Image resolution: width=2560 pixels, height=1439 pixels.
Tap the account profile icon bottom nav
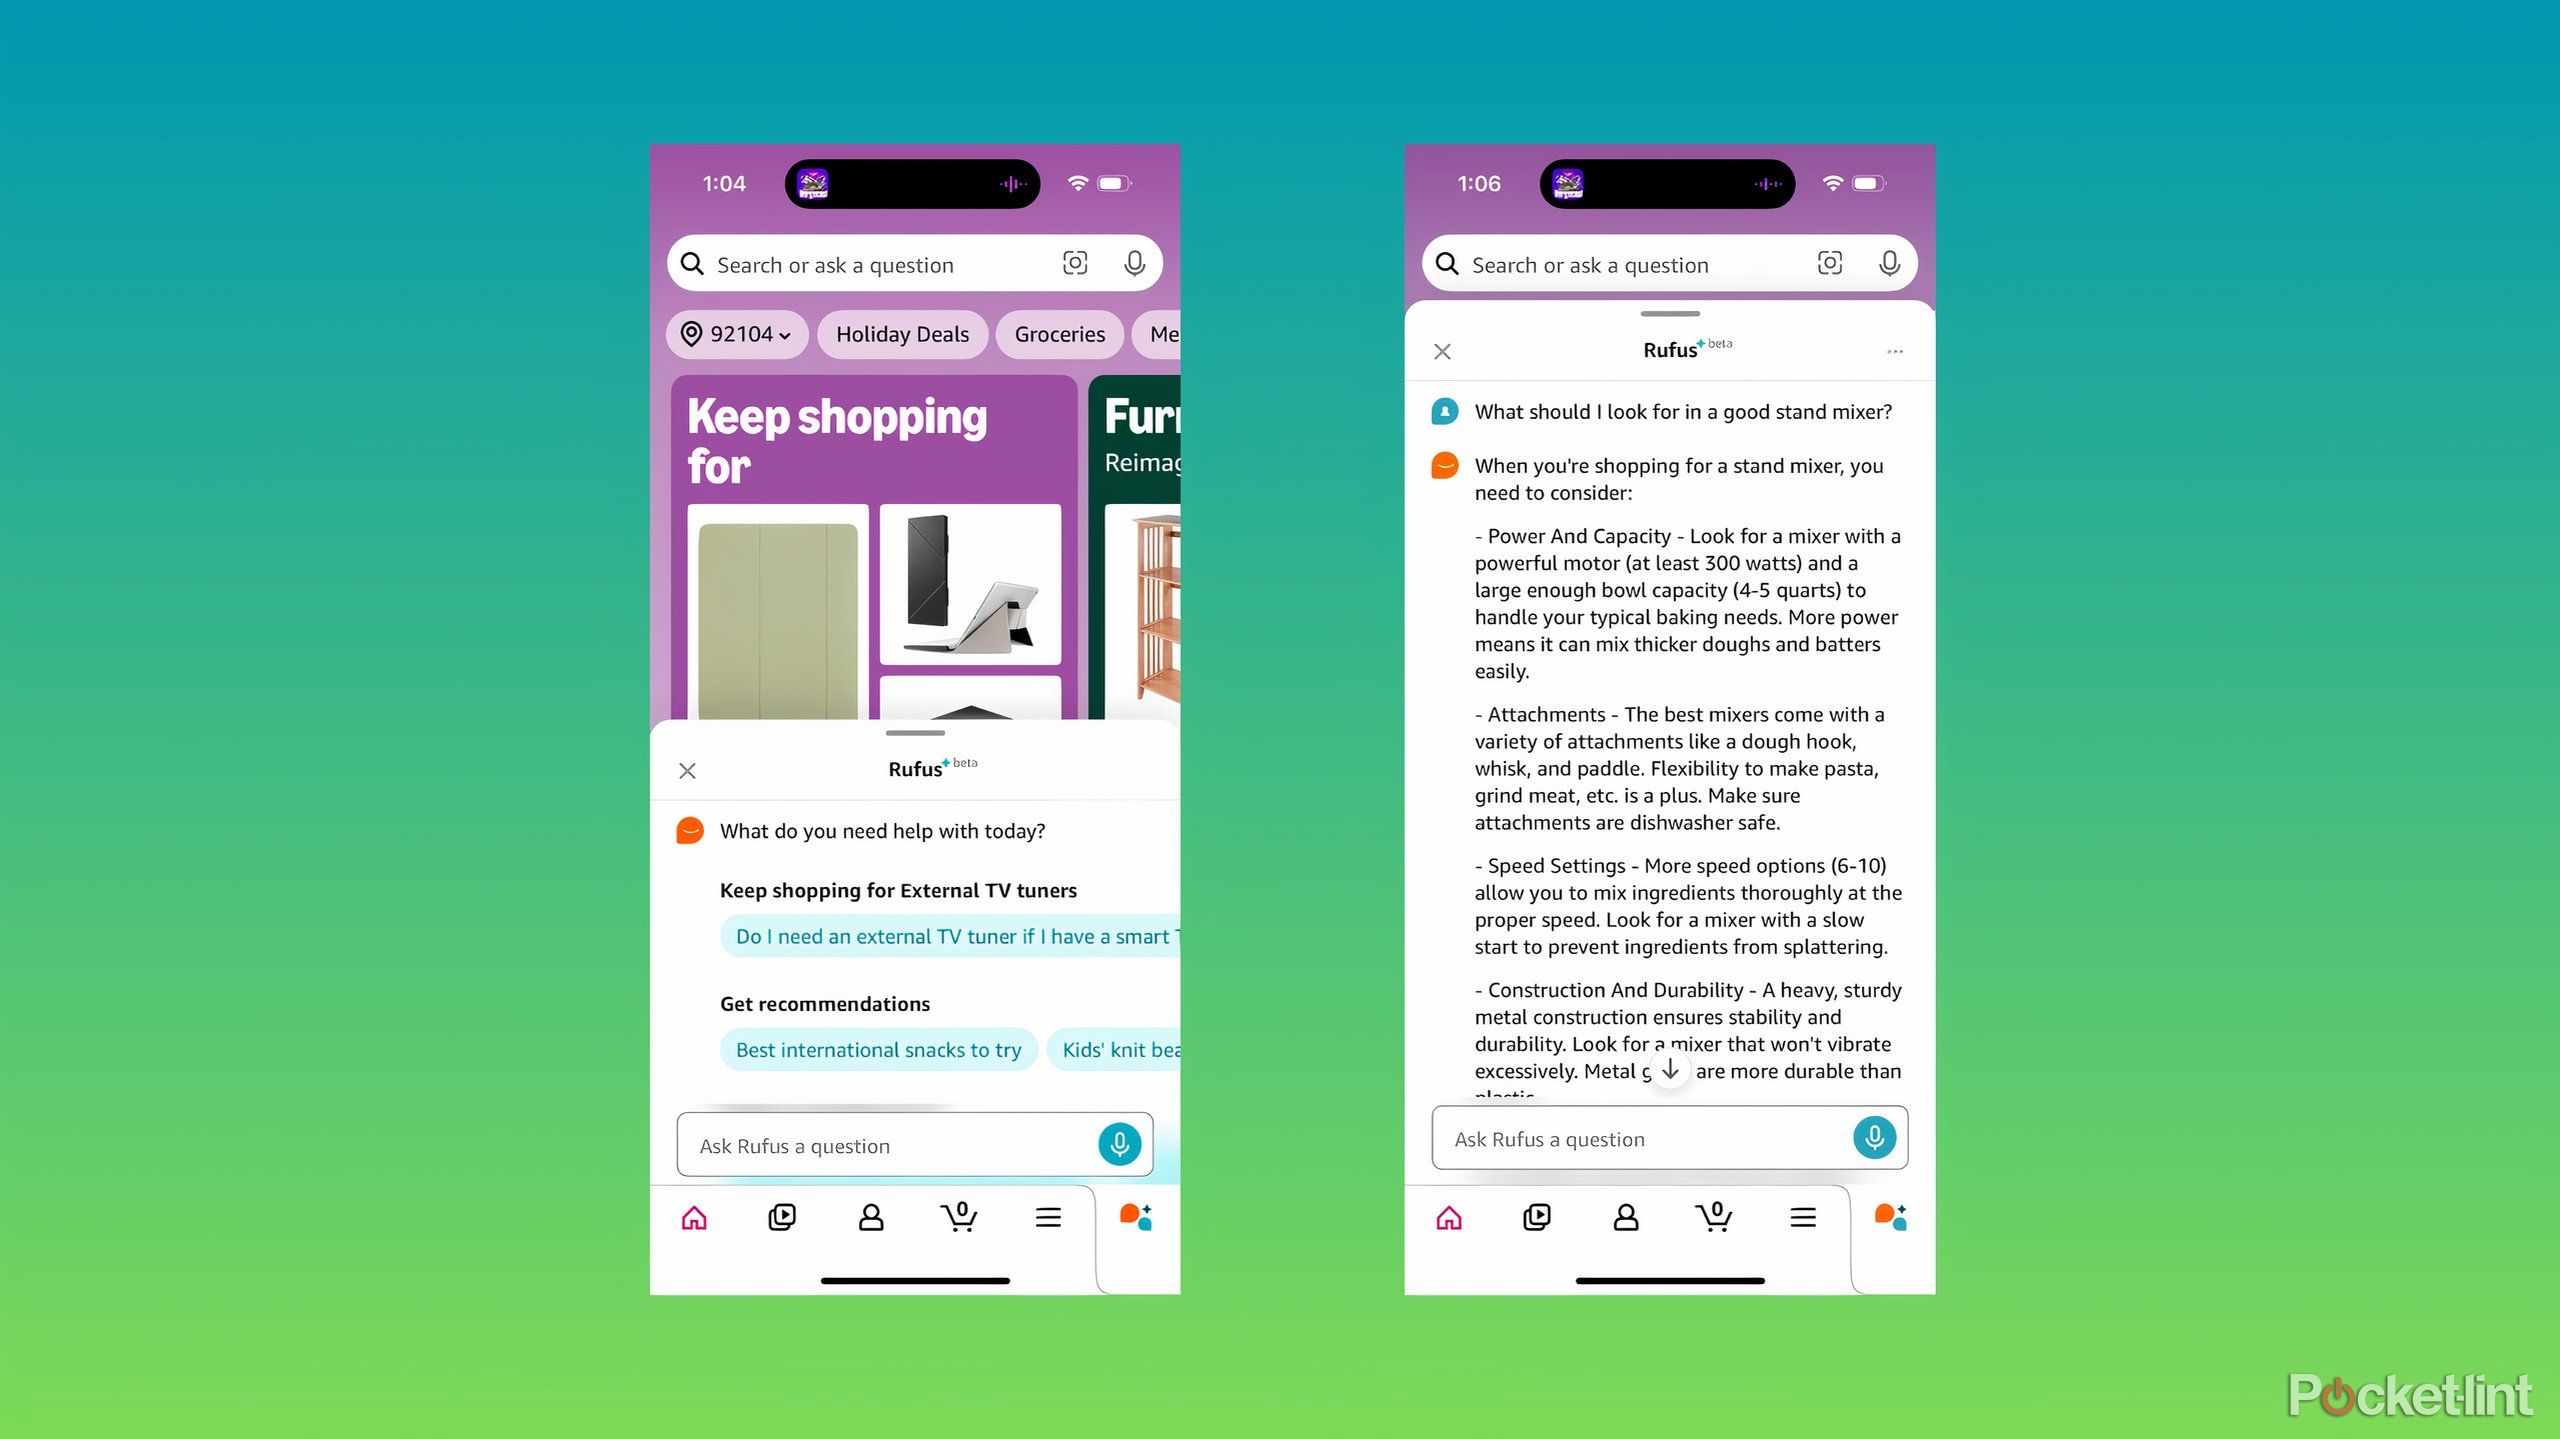point(870,1214)
